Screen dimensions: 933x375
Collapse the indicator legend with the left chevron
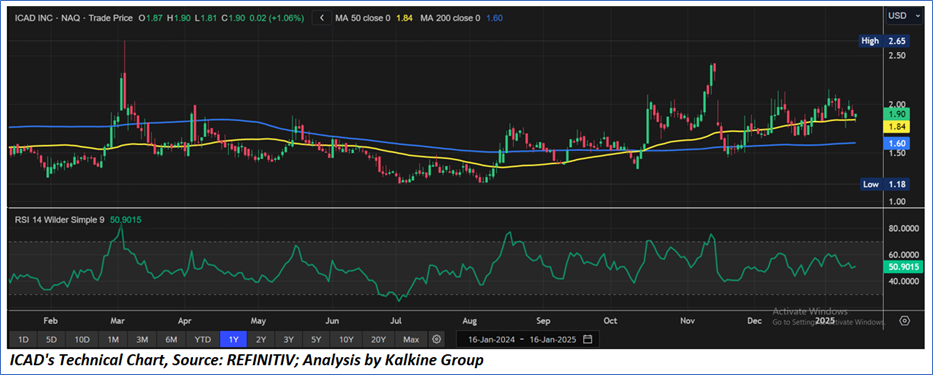322,18
